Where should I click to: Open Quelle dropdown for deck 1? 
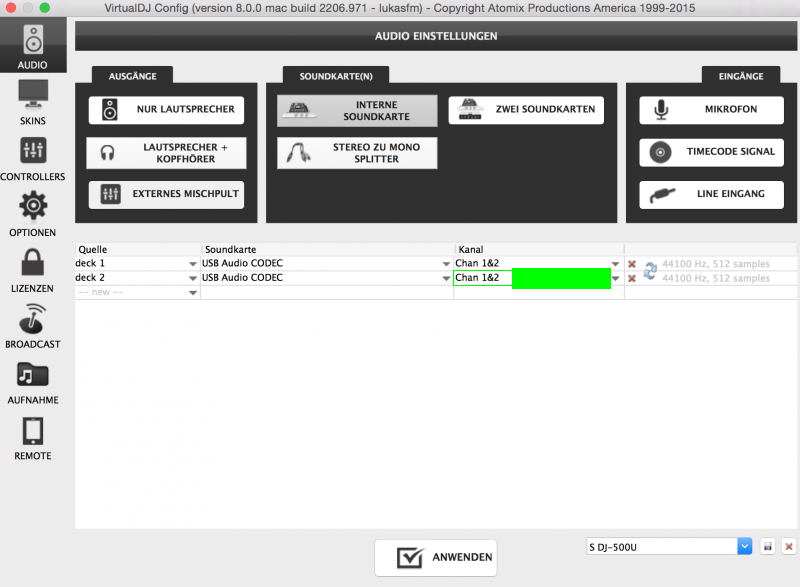193,264
